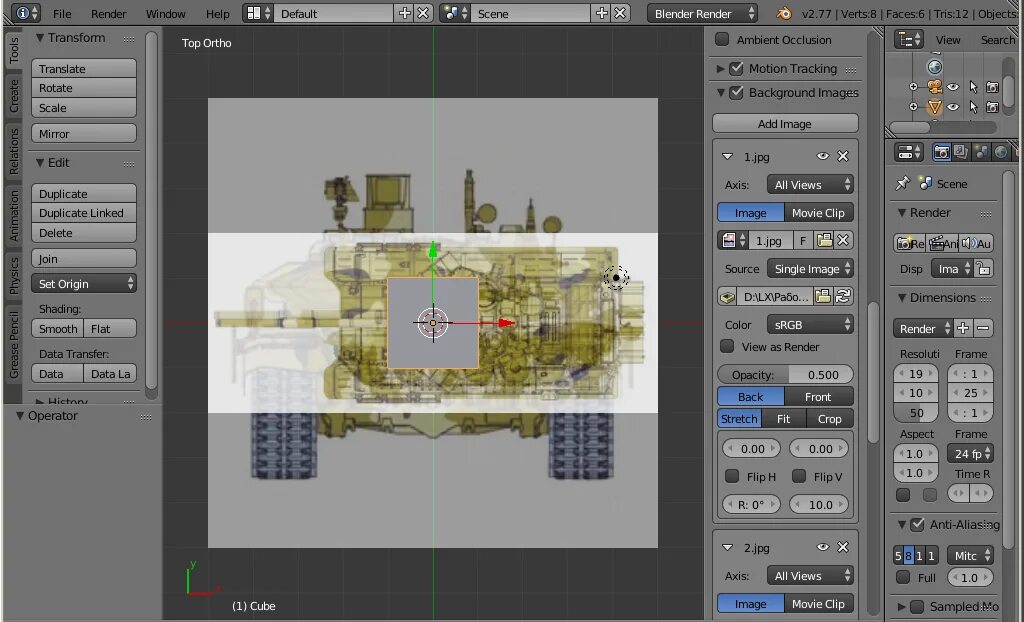The height and width of the screenshot is (622, 1024).
Task: Switch to Render Layers properties tab icon
Action: tap(961, 152)
